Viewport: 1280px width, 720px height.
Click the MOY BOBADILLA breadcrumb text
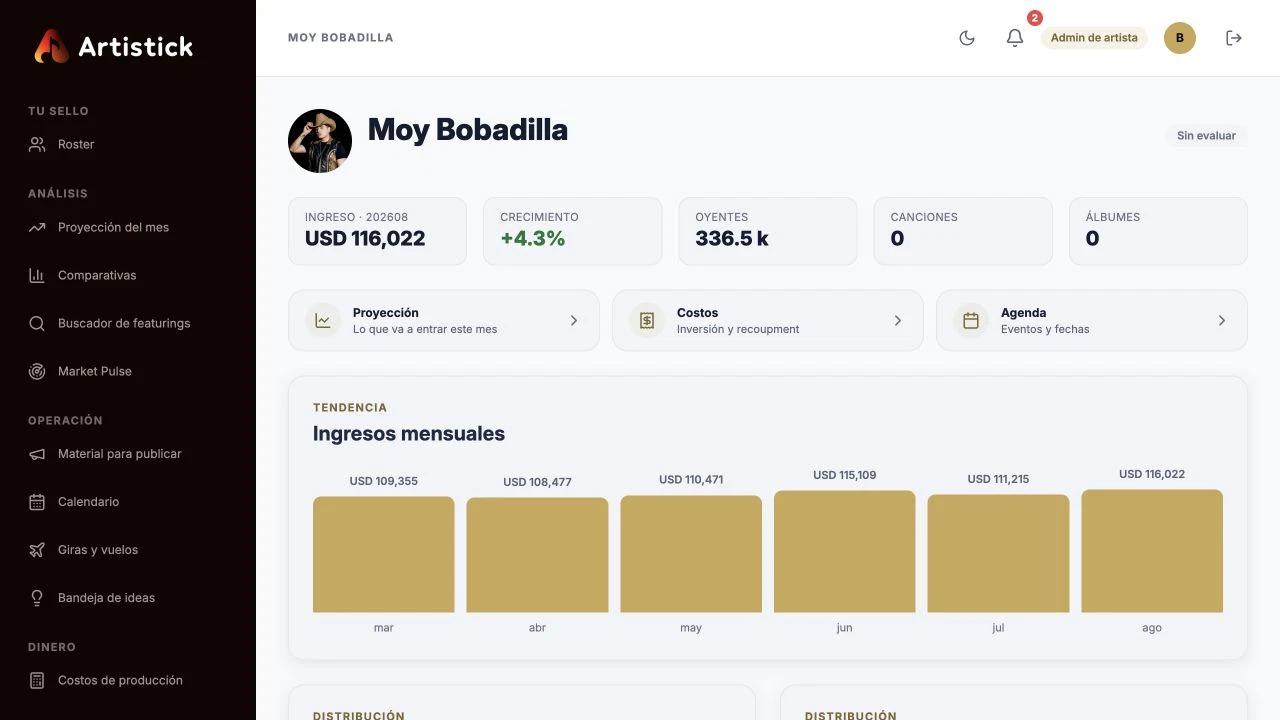341,38
